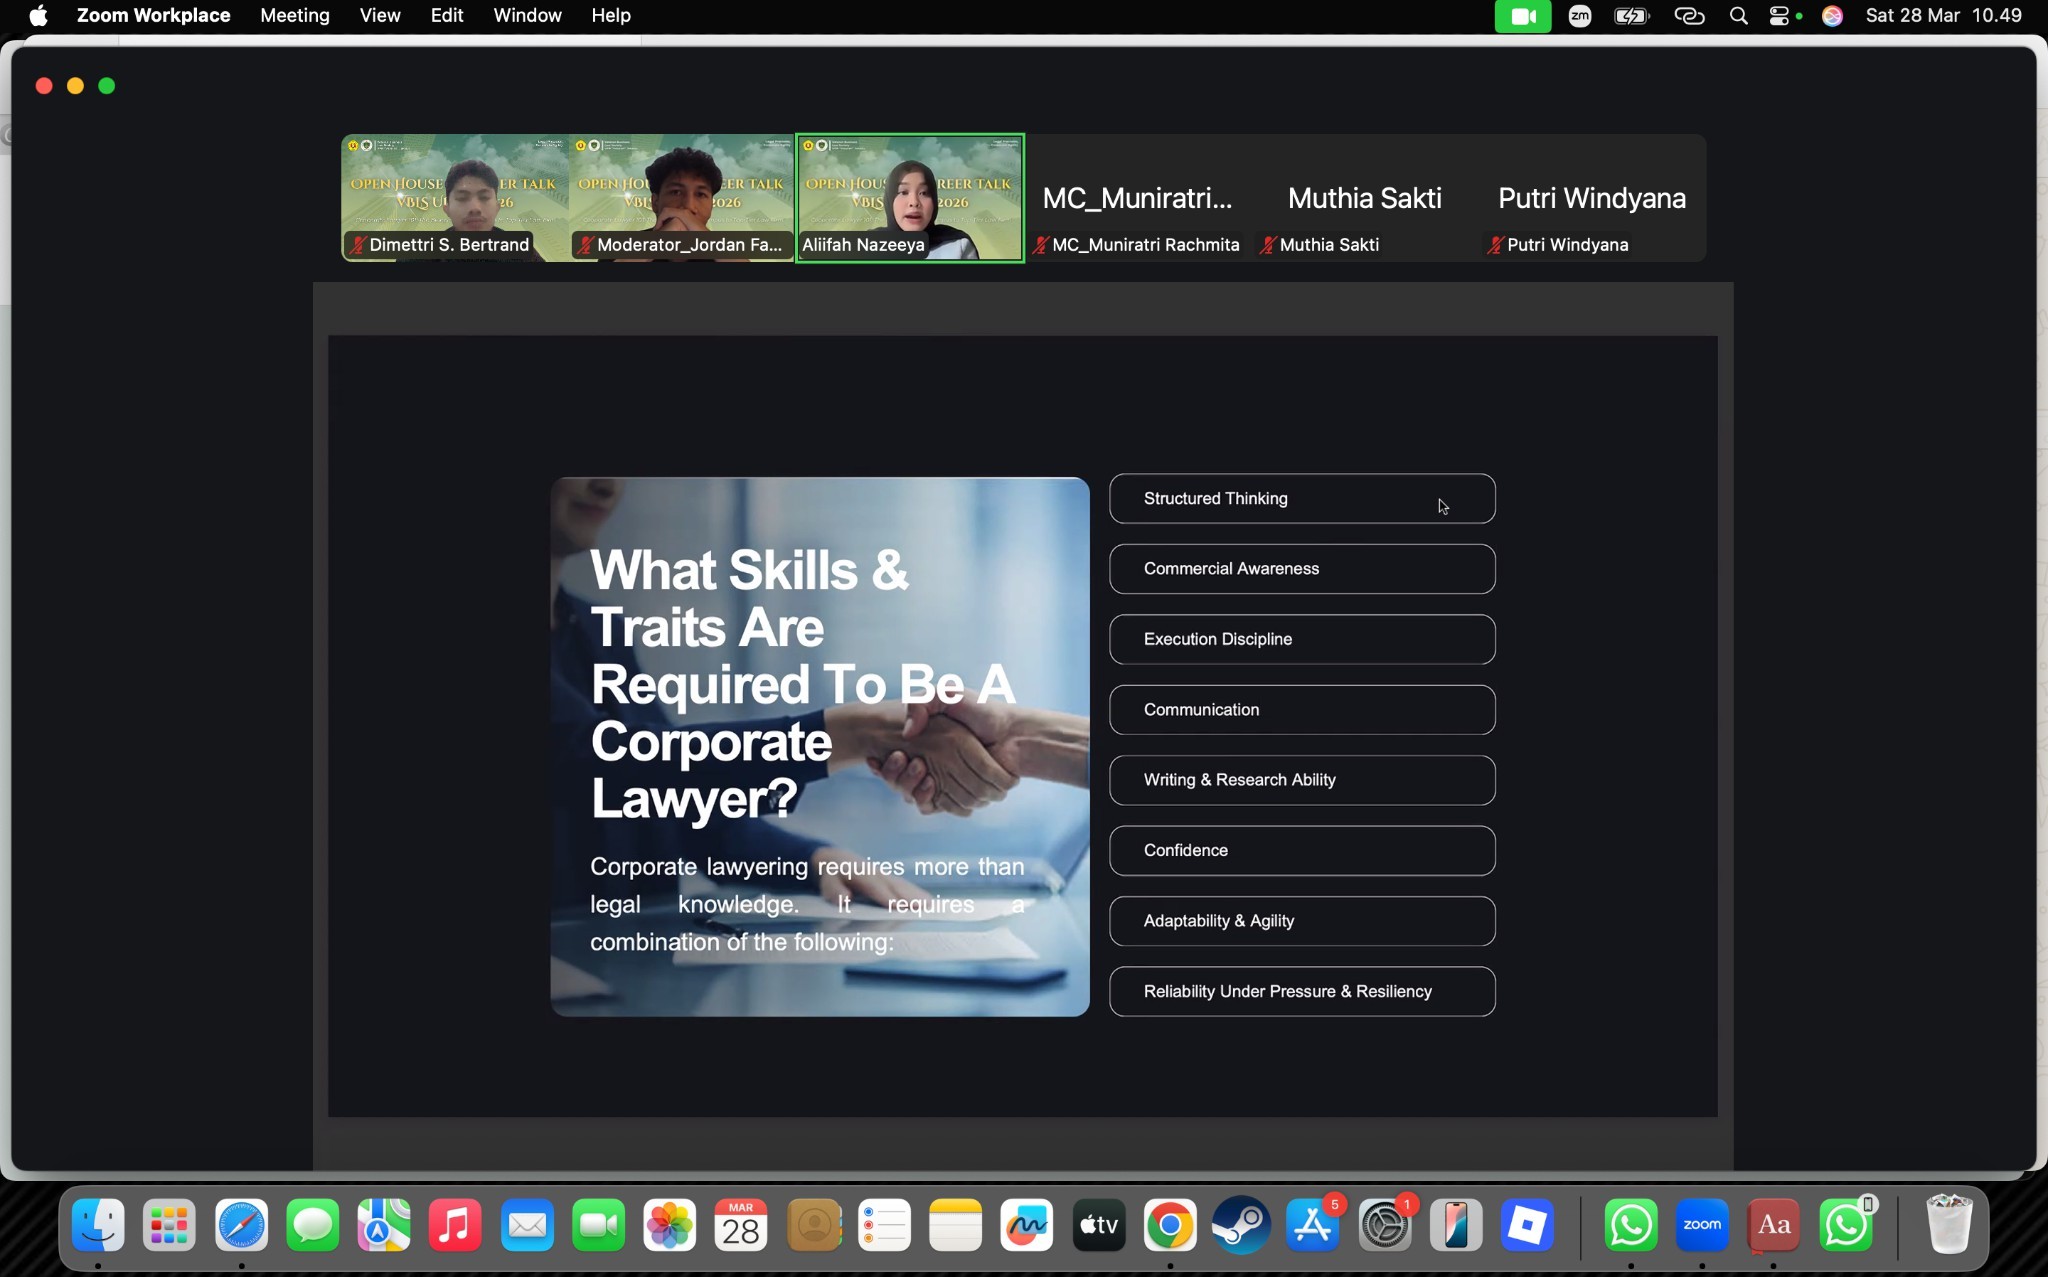Click the battery charging status icon

point(1631,16)
